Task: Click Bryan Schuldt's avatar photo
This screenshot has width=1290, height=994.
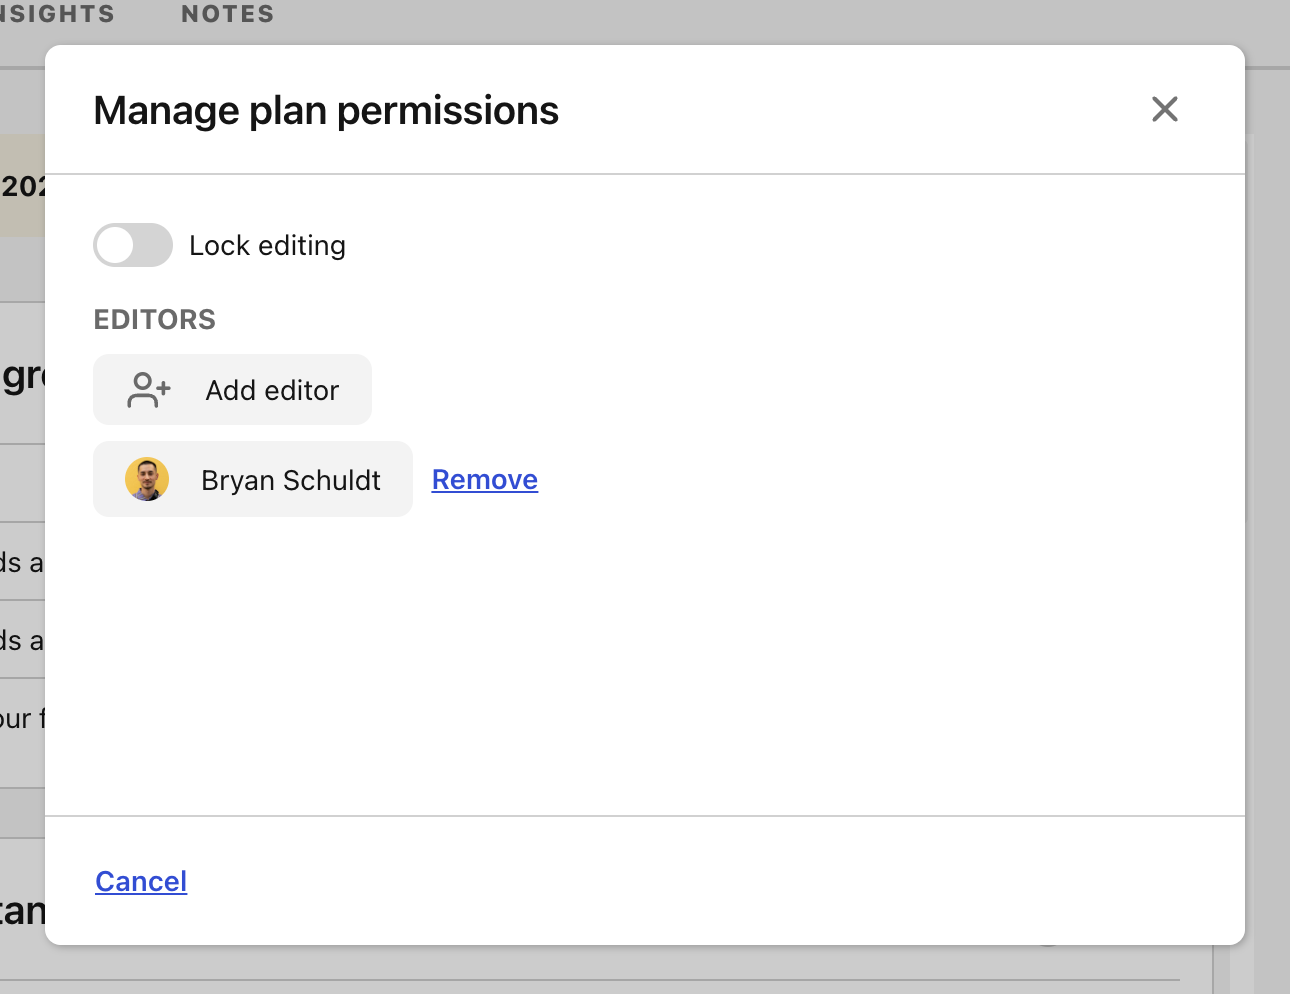Action: coord(147,480)
